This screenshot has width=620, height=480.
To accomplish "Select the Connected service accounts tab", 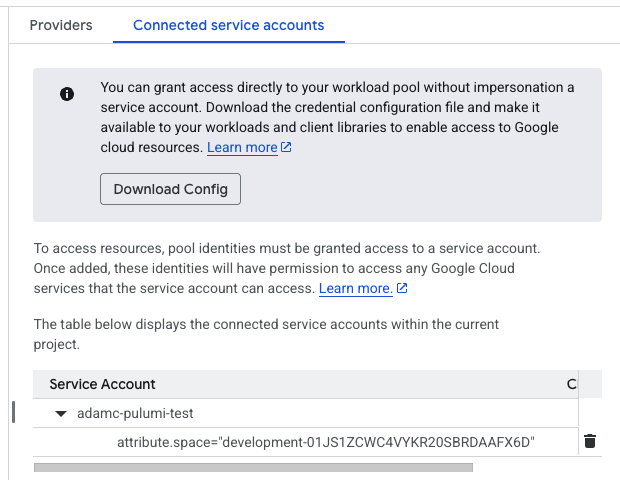I will [x=229, y=25].
